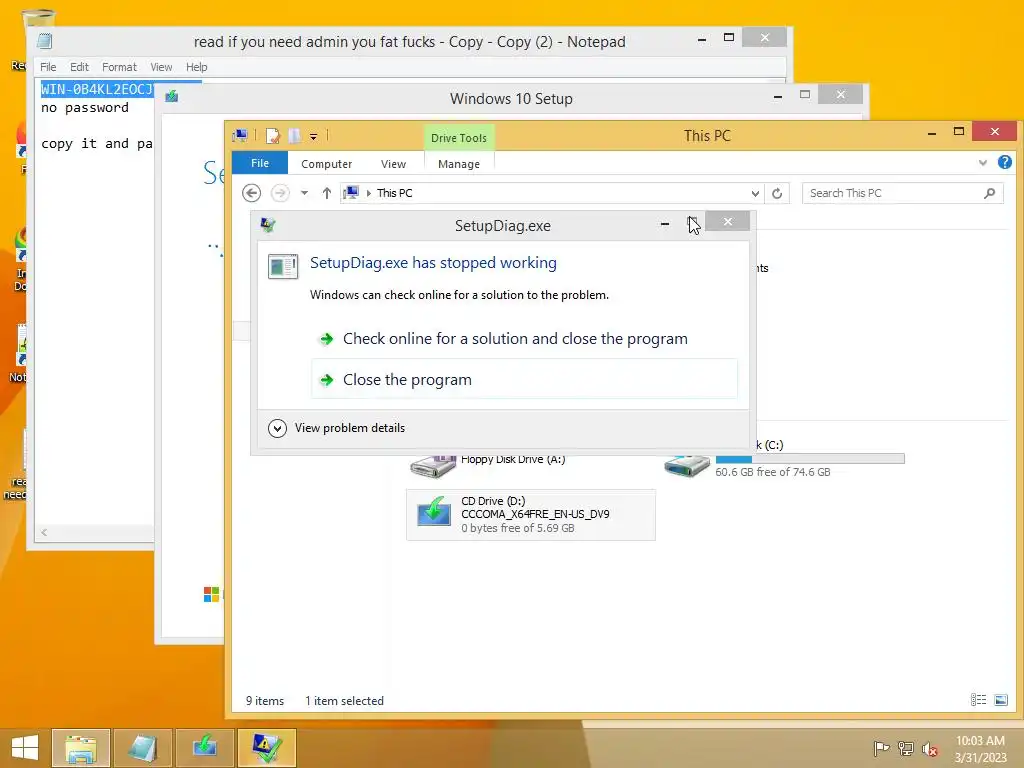Viewport: 1024px width, 768px height.
Task: Click Notepad title bar icon
Action: click(44, 41)
